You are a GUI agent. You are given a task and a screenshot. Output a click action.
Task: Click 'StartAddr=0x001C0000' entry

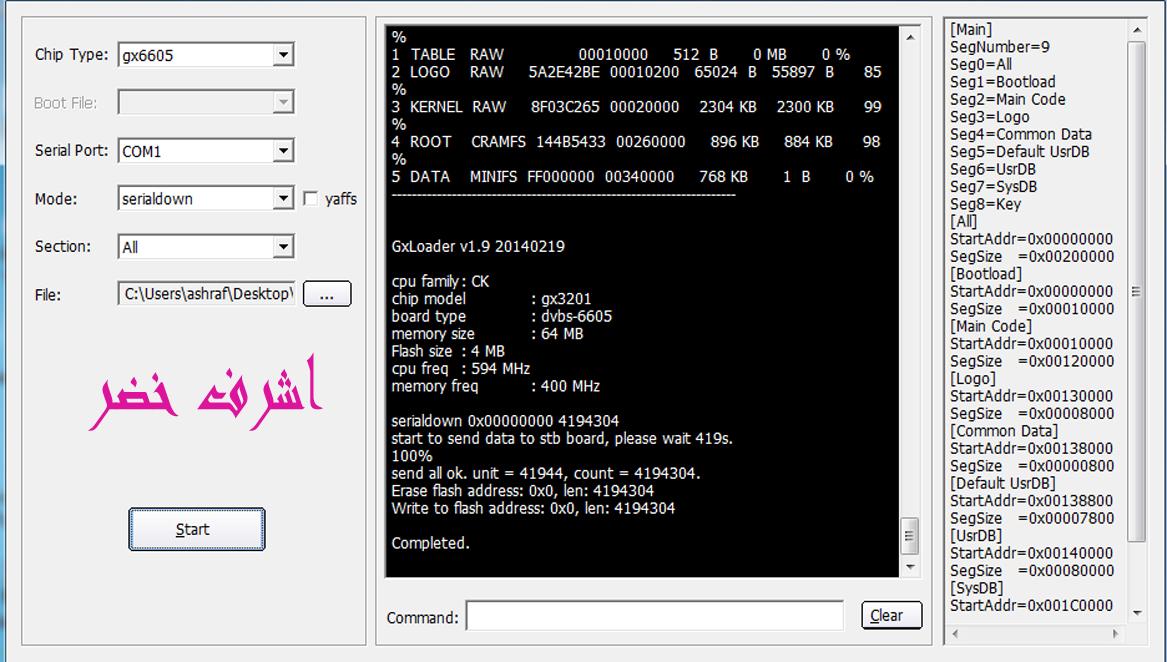point(1032,606)
